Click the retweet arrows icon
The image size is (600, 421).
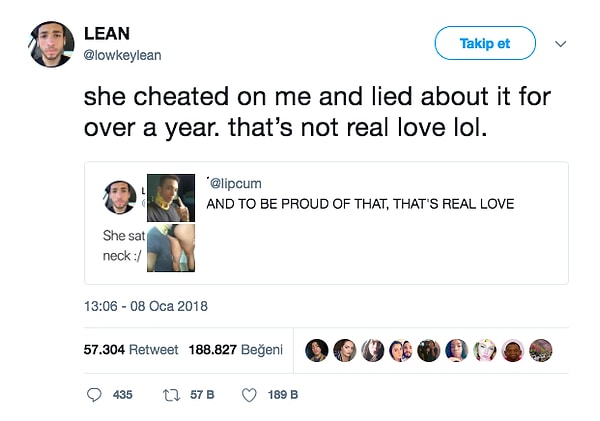(x=170, y=395)
